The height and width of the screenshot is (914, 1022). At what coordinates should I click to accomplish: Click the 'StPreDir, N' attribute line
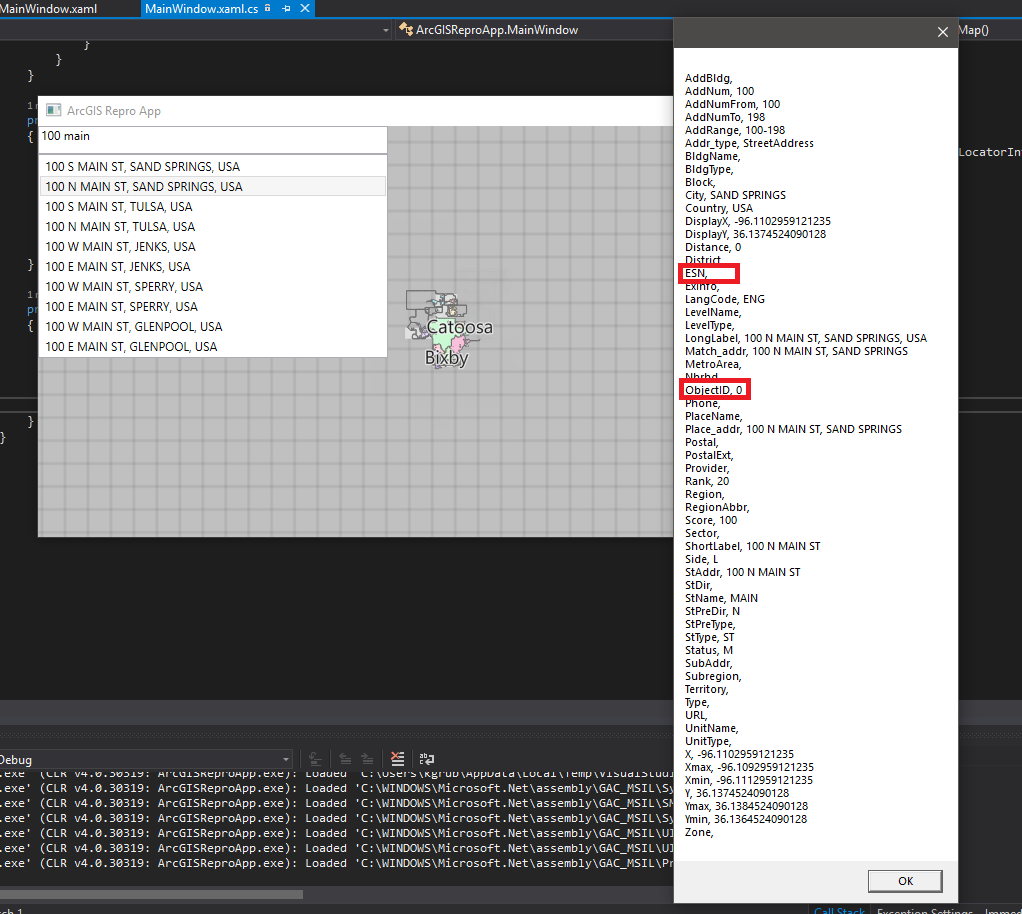[x=712, y=612]
